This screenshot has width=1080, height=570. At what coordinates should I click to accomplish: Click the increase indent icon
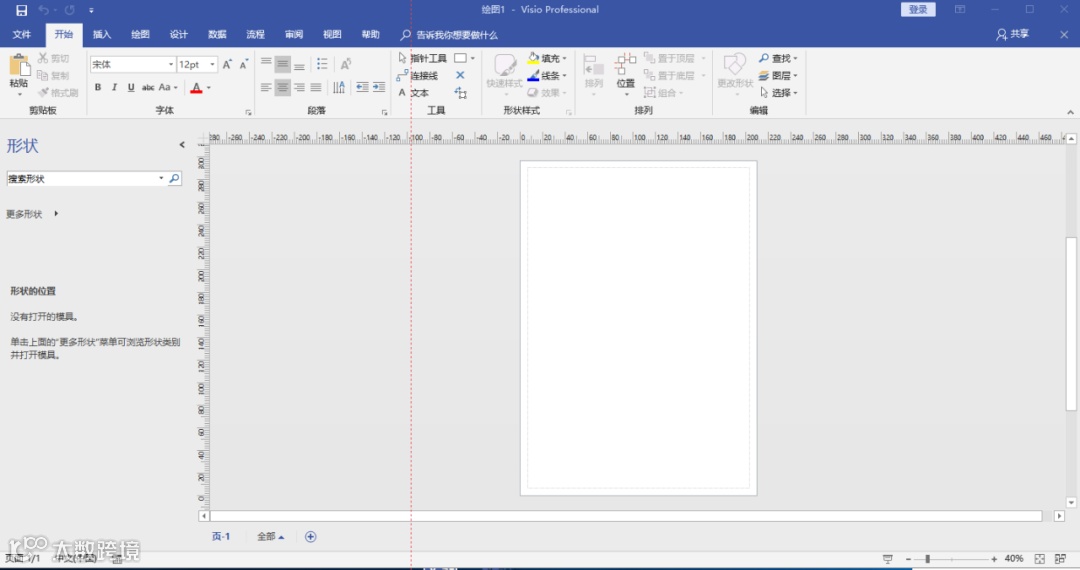point(379,87)
